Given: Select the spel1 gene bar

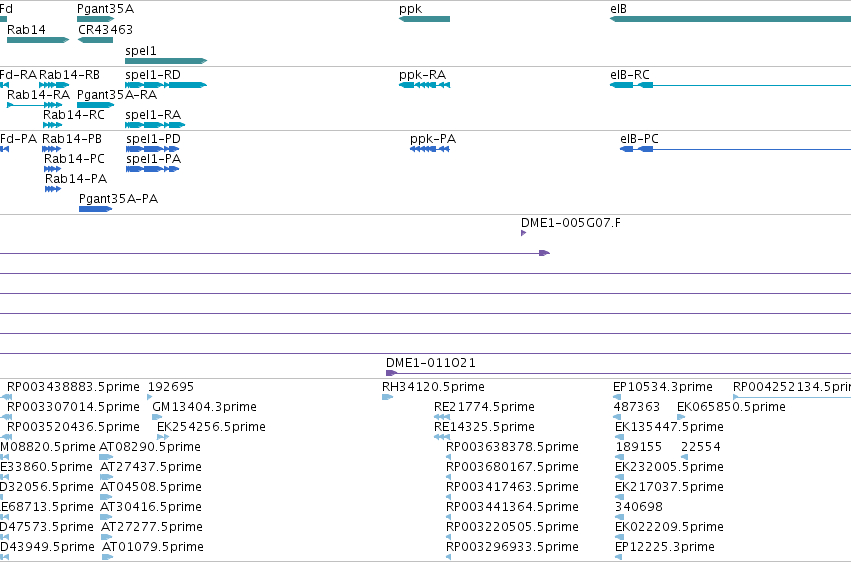Looking at the screenshot, I should [x=166, y=61].
